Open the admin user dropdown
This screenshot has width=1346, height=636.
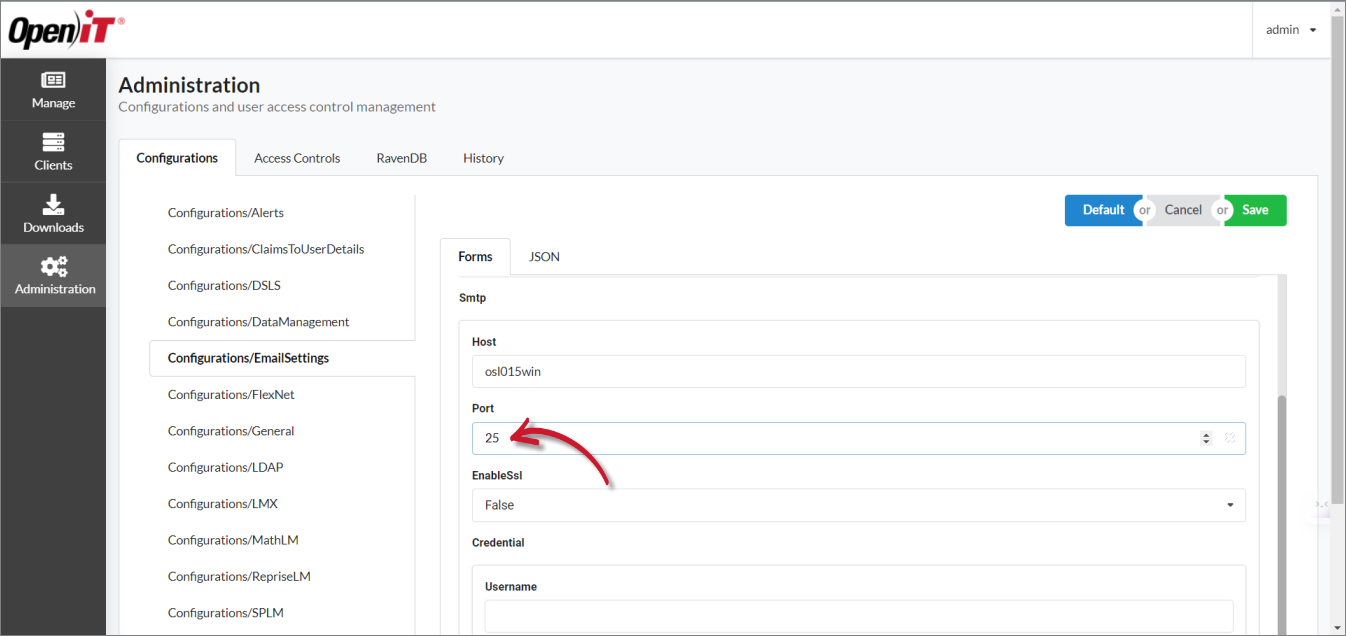click(1291, 30)
